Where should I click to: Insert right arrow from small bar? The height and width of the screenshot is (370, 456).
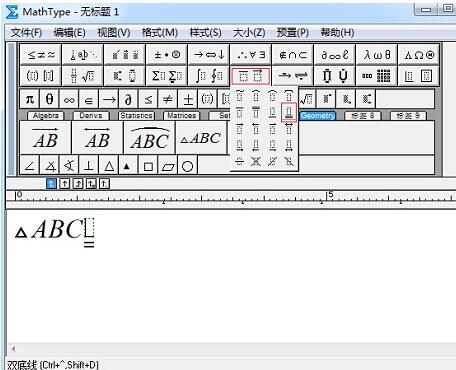[x=108, y=99]
